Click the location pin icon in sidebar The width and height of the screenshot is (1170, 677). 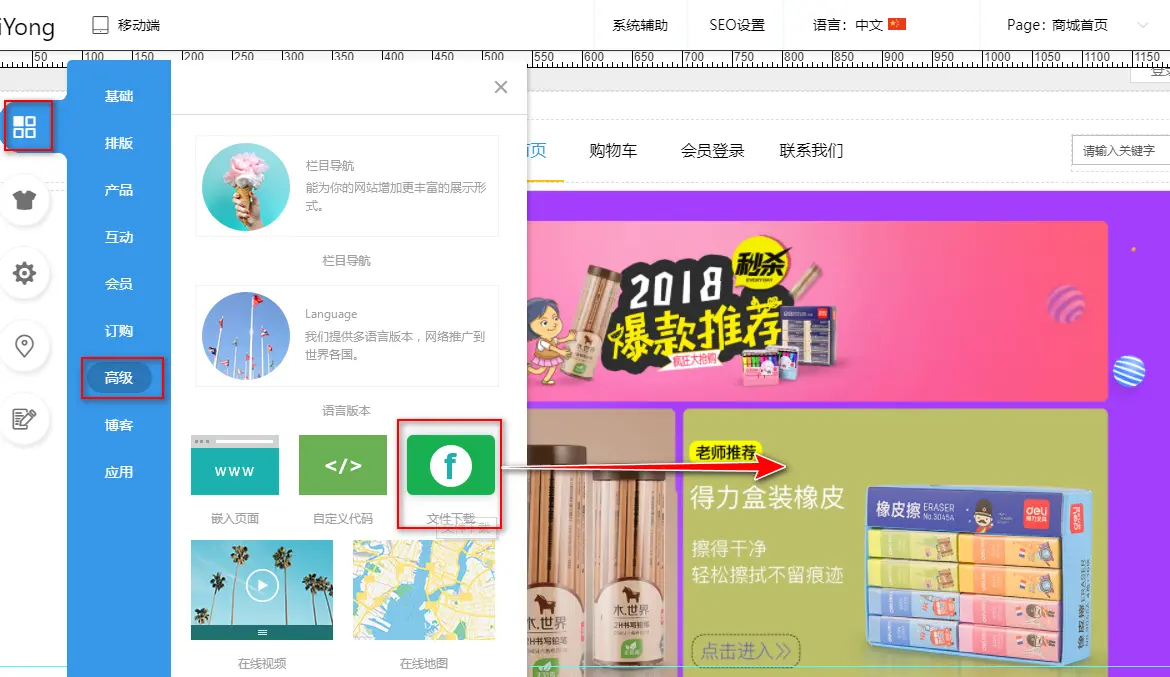coord(25,346)
